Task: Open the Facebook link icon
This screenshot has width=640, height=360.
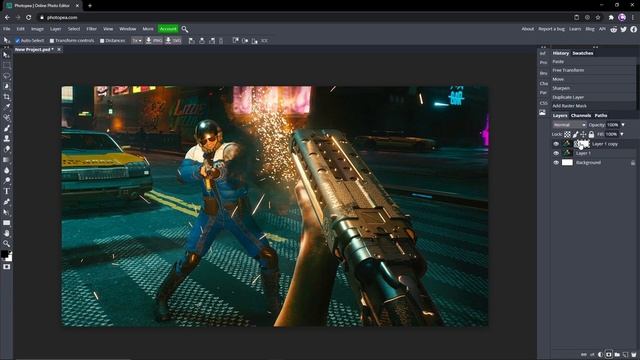Action: [633, 29]
